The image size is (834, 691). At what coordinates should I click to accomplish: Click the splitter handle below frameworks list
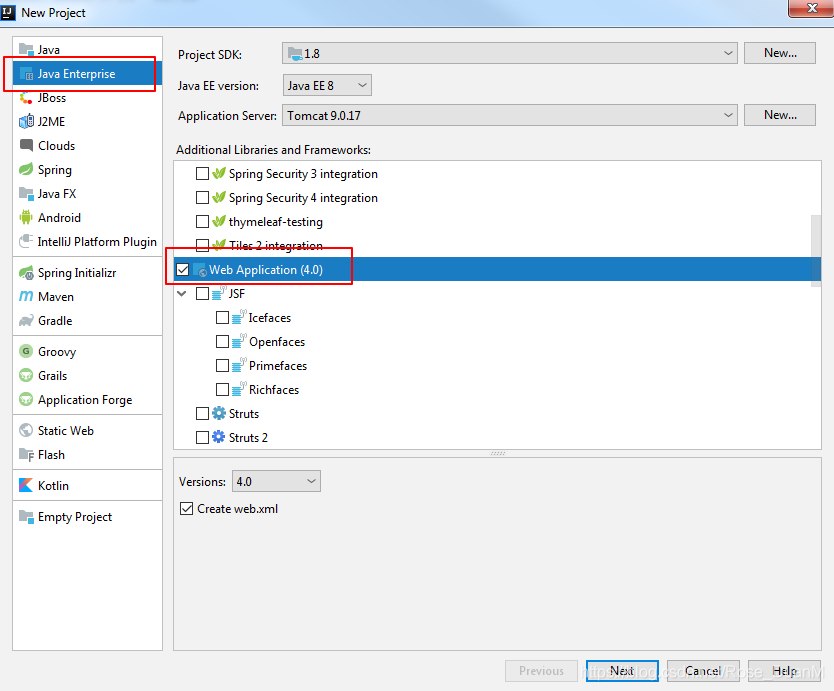(x=498, y=454)
